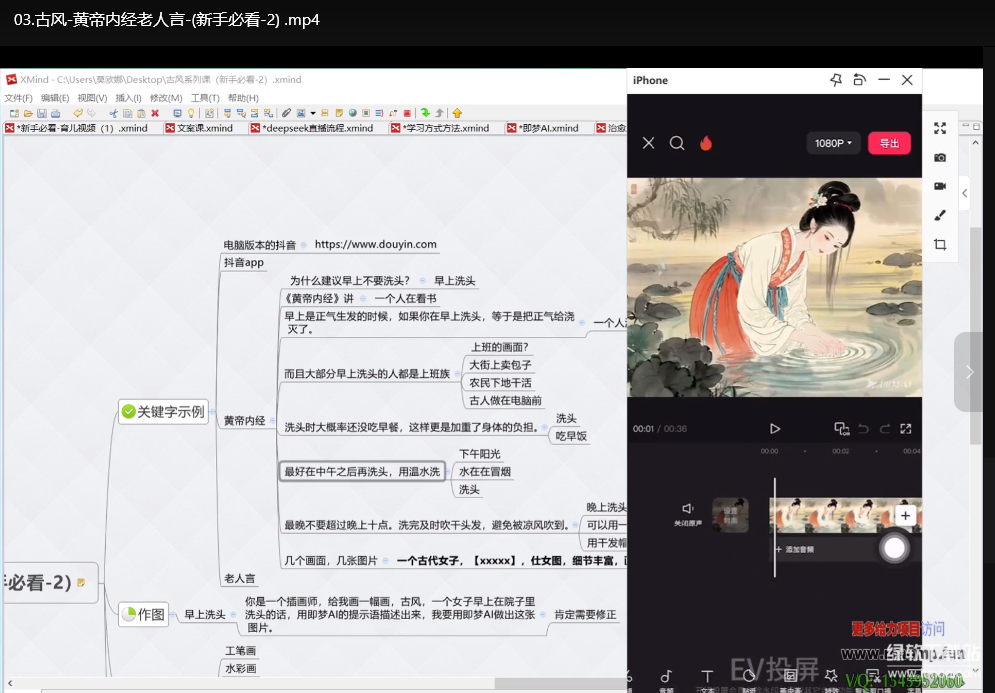Open the 文件(F) menu

tap(18, 98)
